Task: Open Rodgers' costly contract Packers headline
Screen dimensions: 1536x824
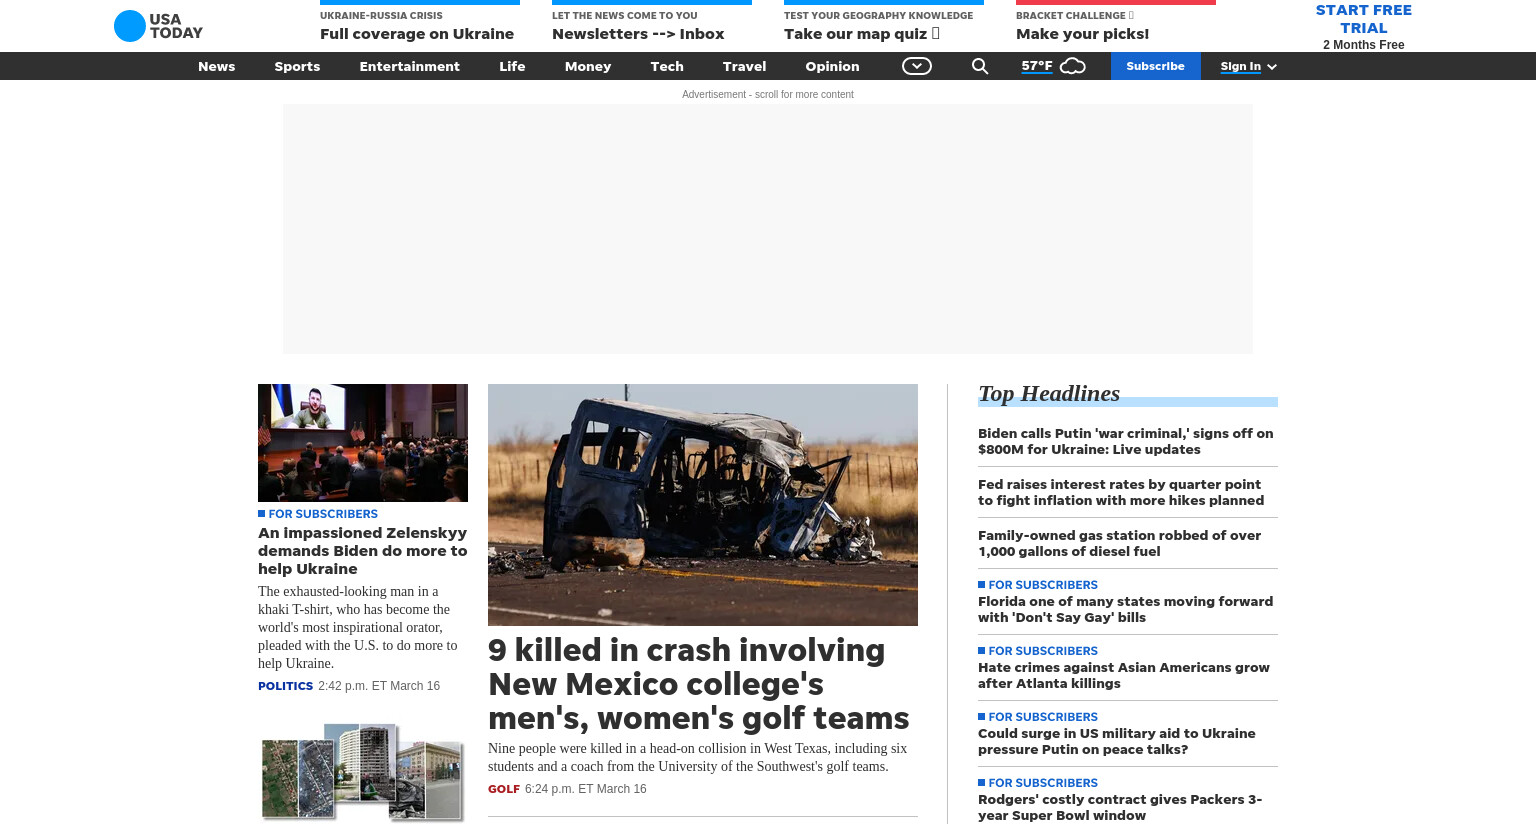Action: pyautogui.click(x=1120, y=807)
